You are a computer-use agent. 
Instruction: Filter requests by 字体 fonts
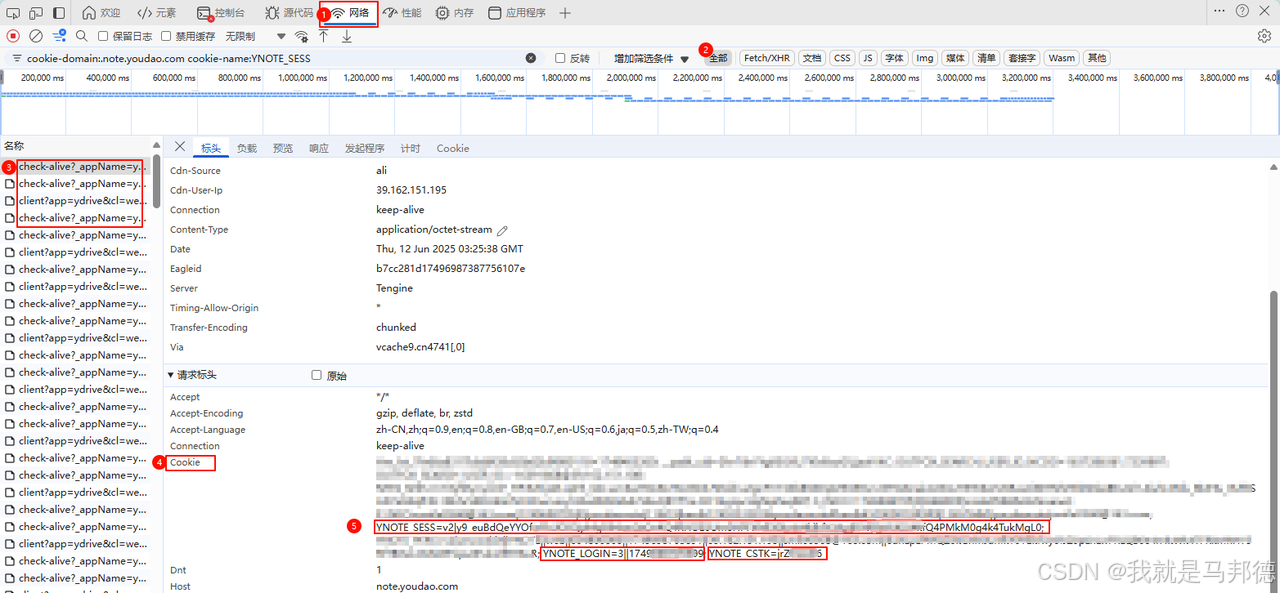(894, 58)
